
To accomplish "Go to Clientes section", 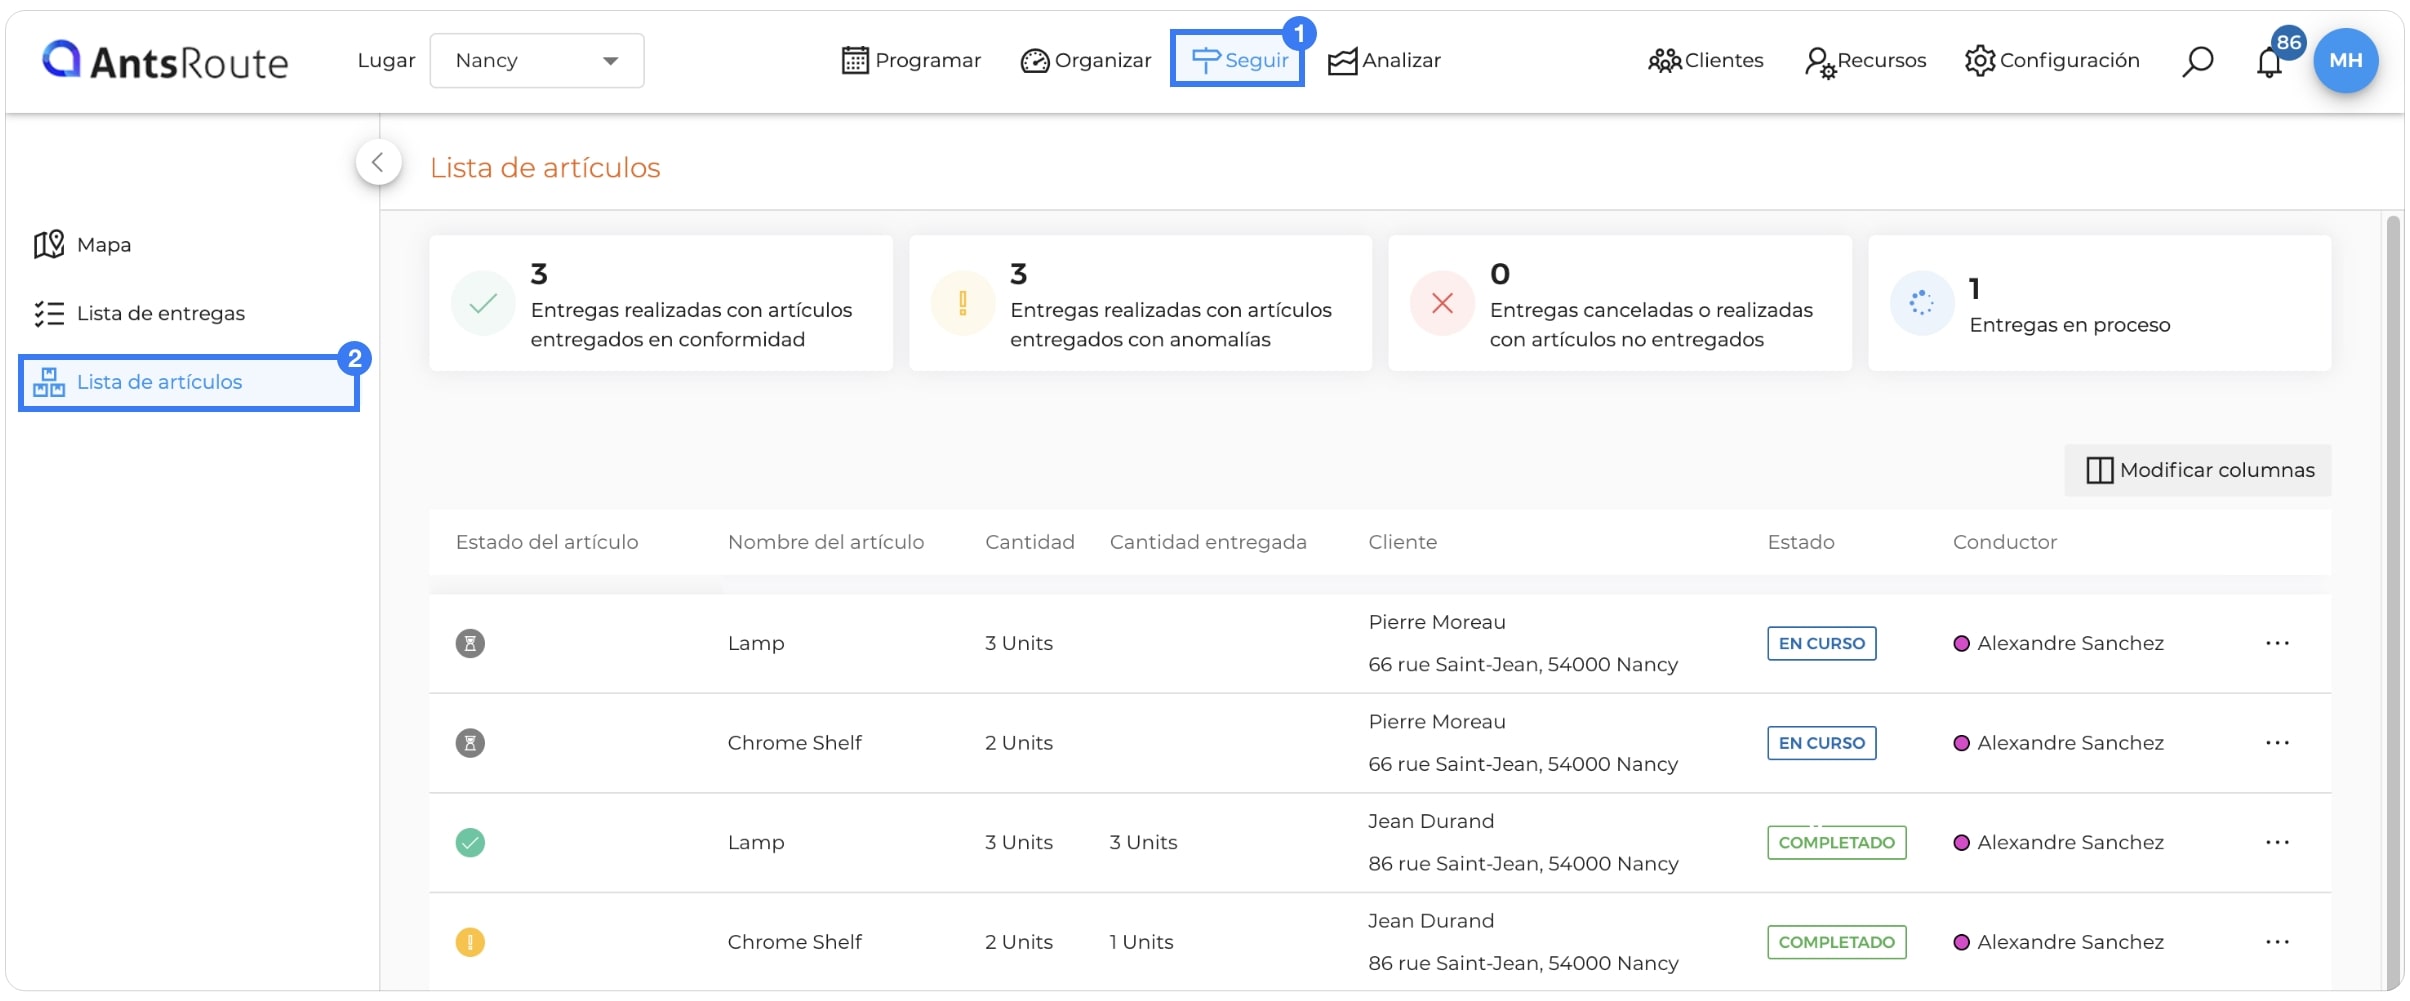I will pyautogui.click(x=1706, y=61).
